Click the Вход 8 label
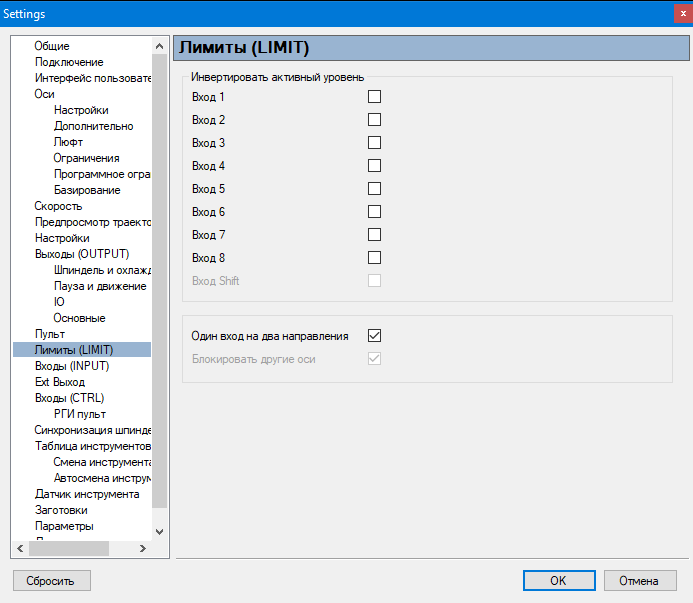The image size is (693, 603). point(208,258)
